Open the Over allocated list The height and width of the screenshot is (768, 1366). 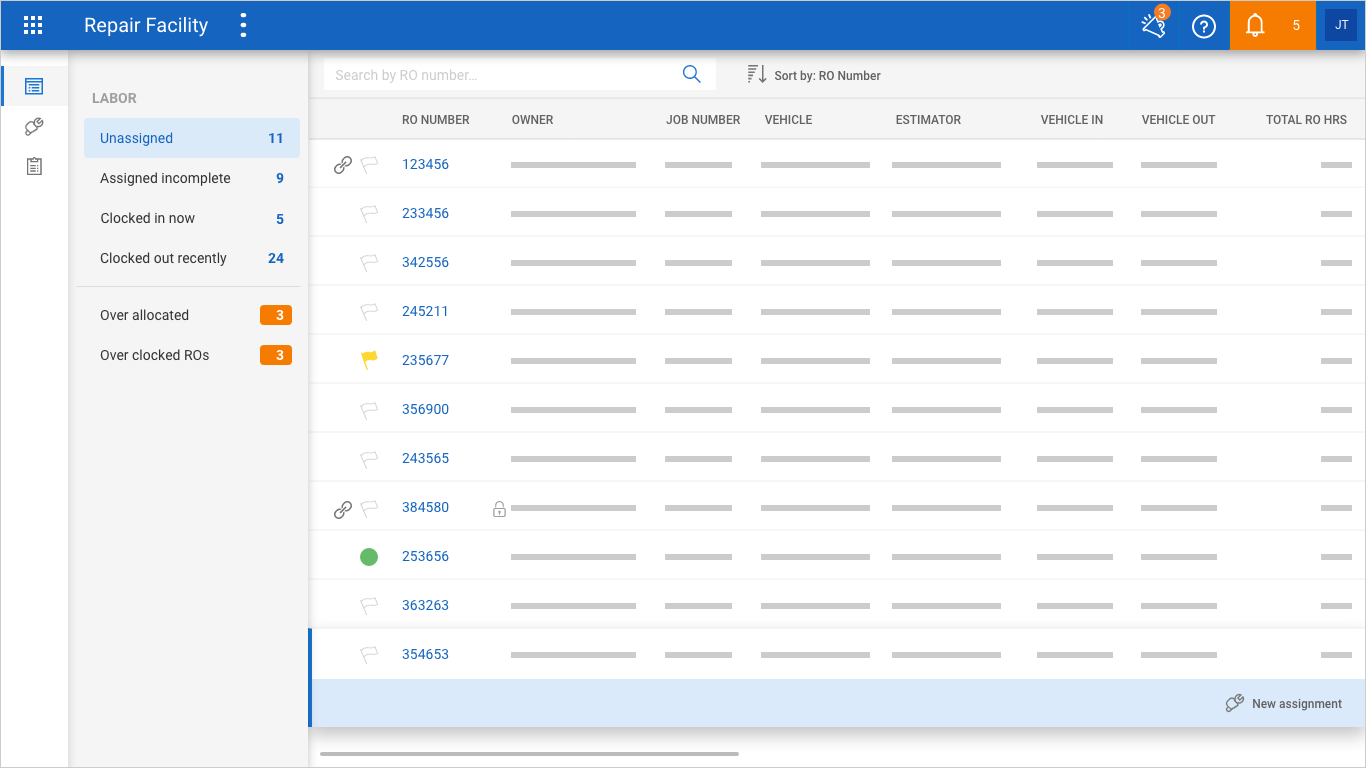(191, 315)
